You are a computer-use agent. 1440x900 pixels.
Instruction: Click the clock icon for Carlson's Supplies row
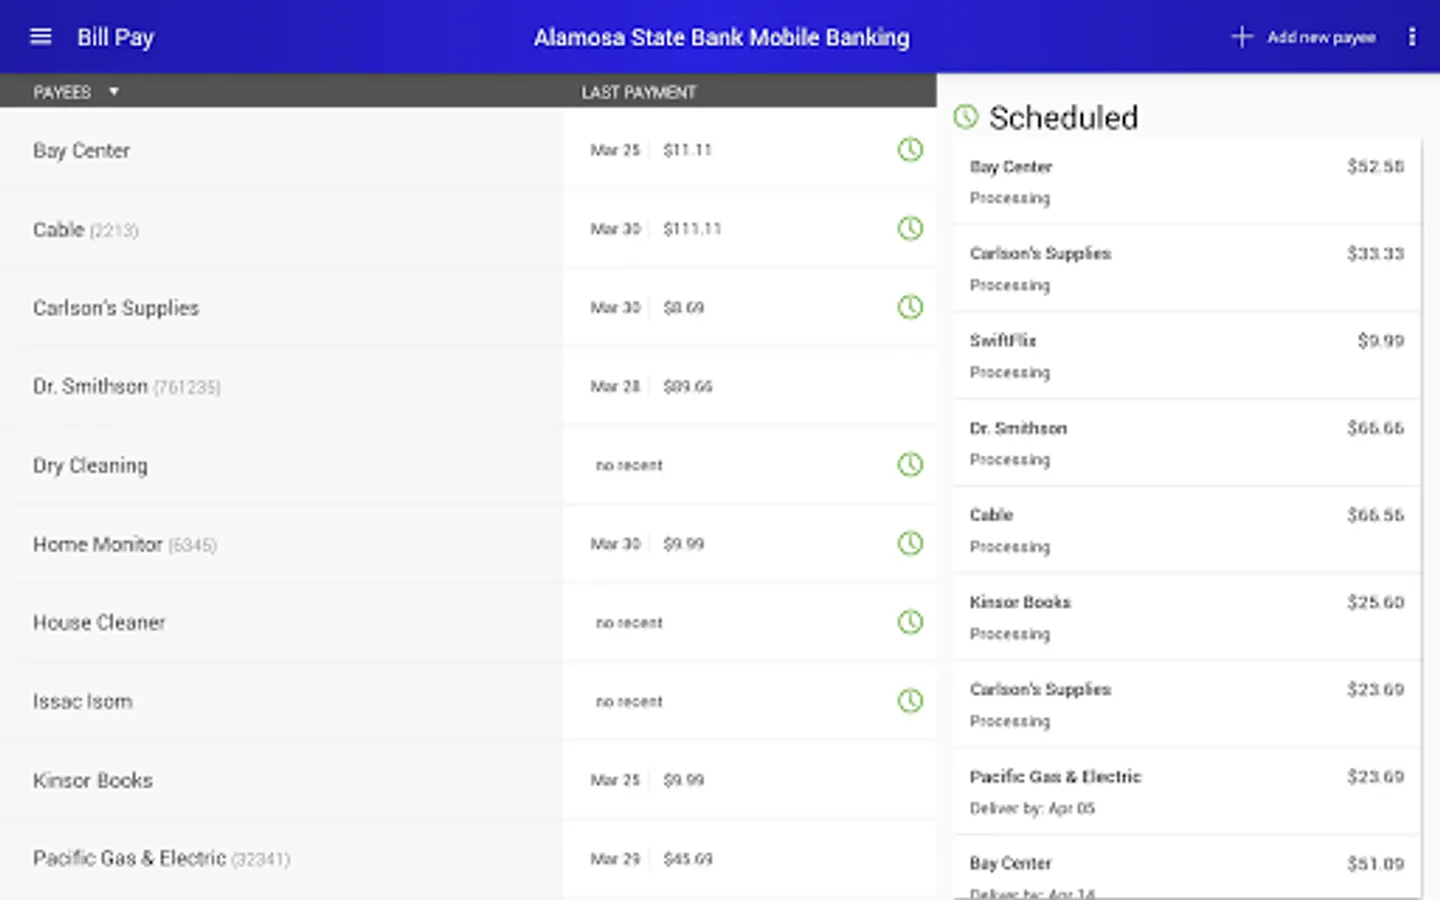pos(910,307)
